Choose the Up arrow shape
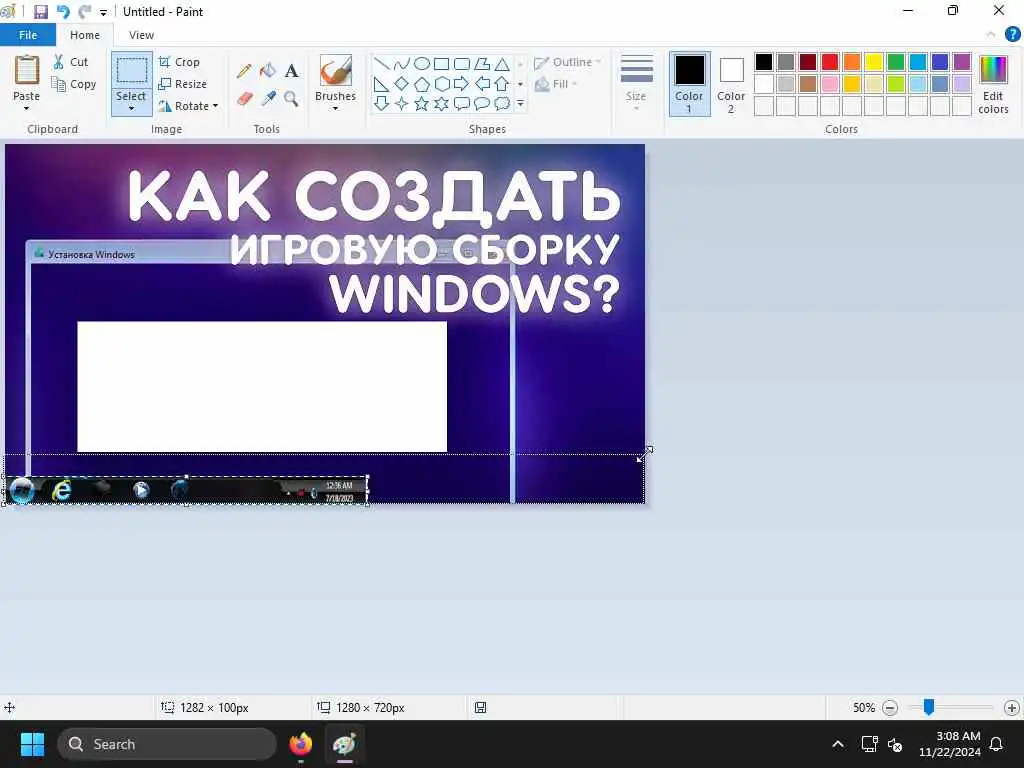 click(502, 84)
